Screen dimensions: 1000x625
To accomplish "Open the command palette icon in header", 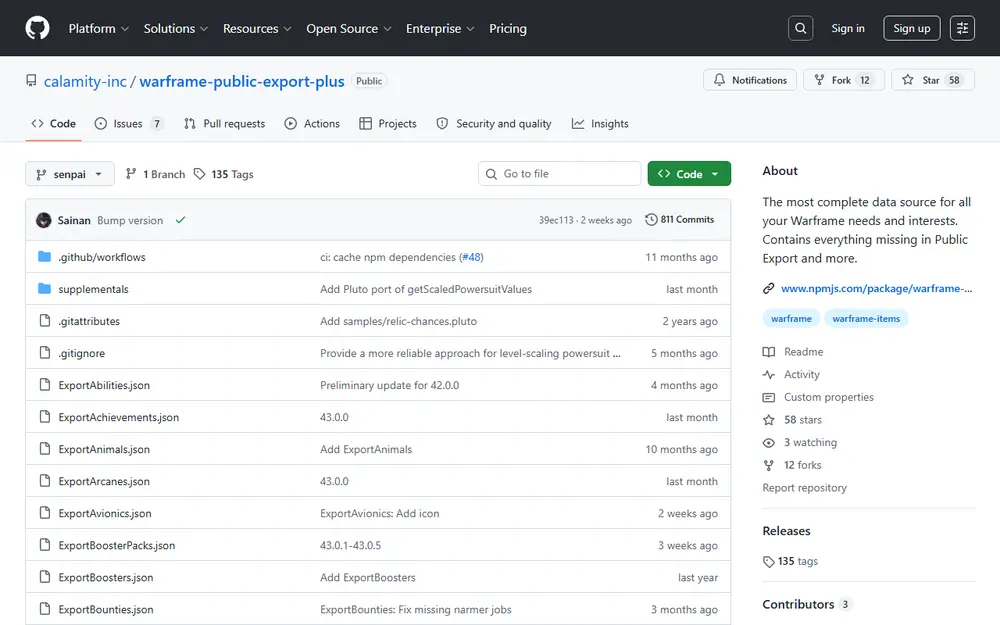I will coord(962,28).
